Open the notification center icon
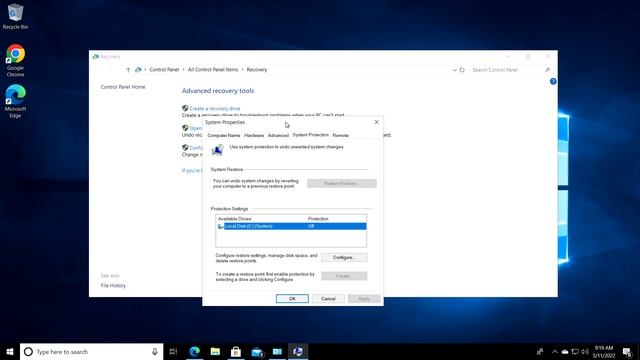Viewport: 640px width, 360px height. (x=627, y=351)
